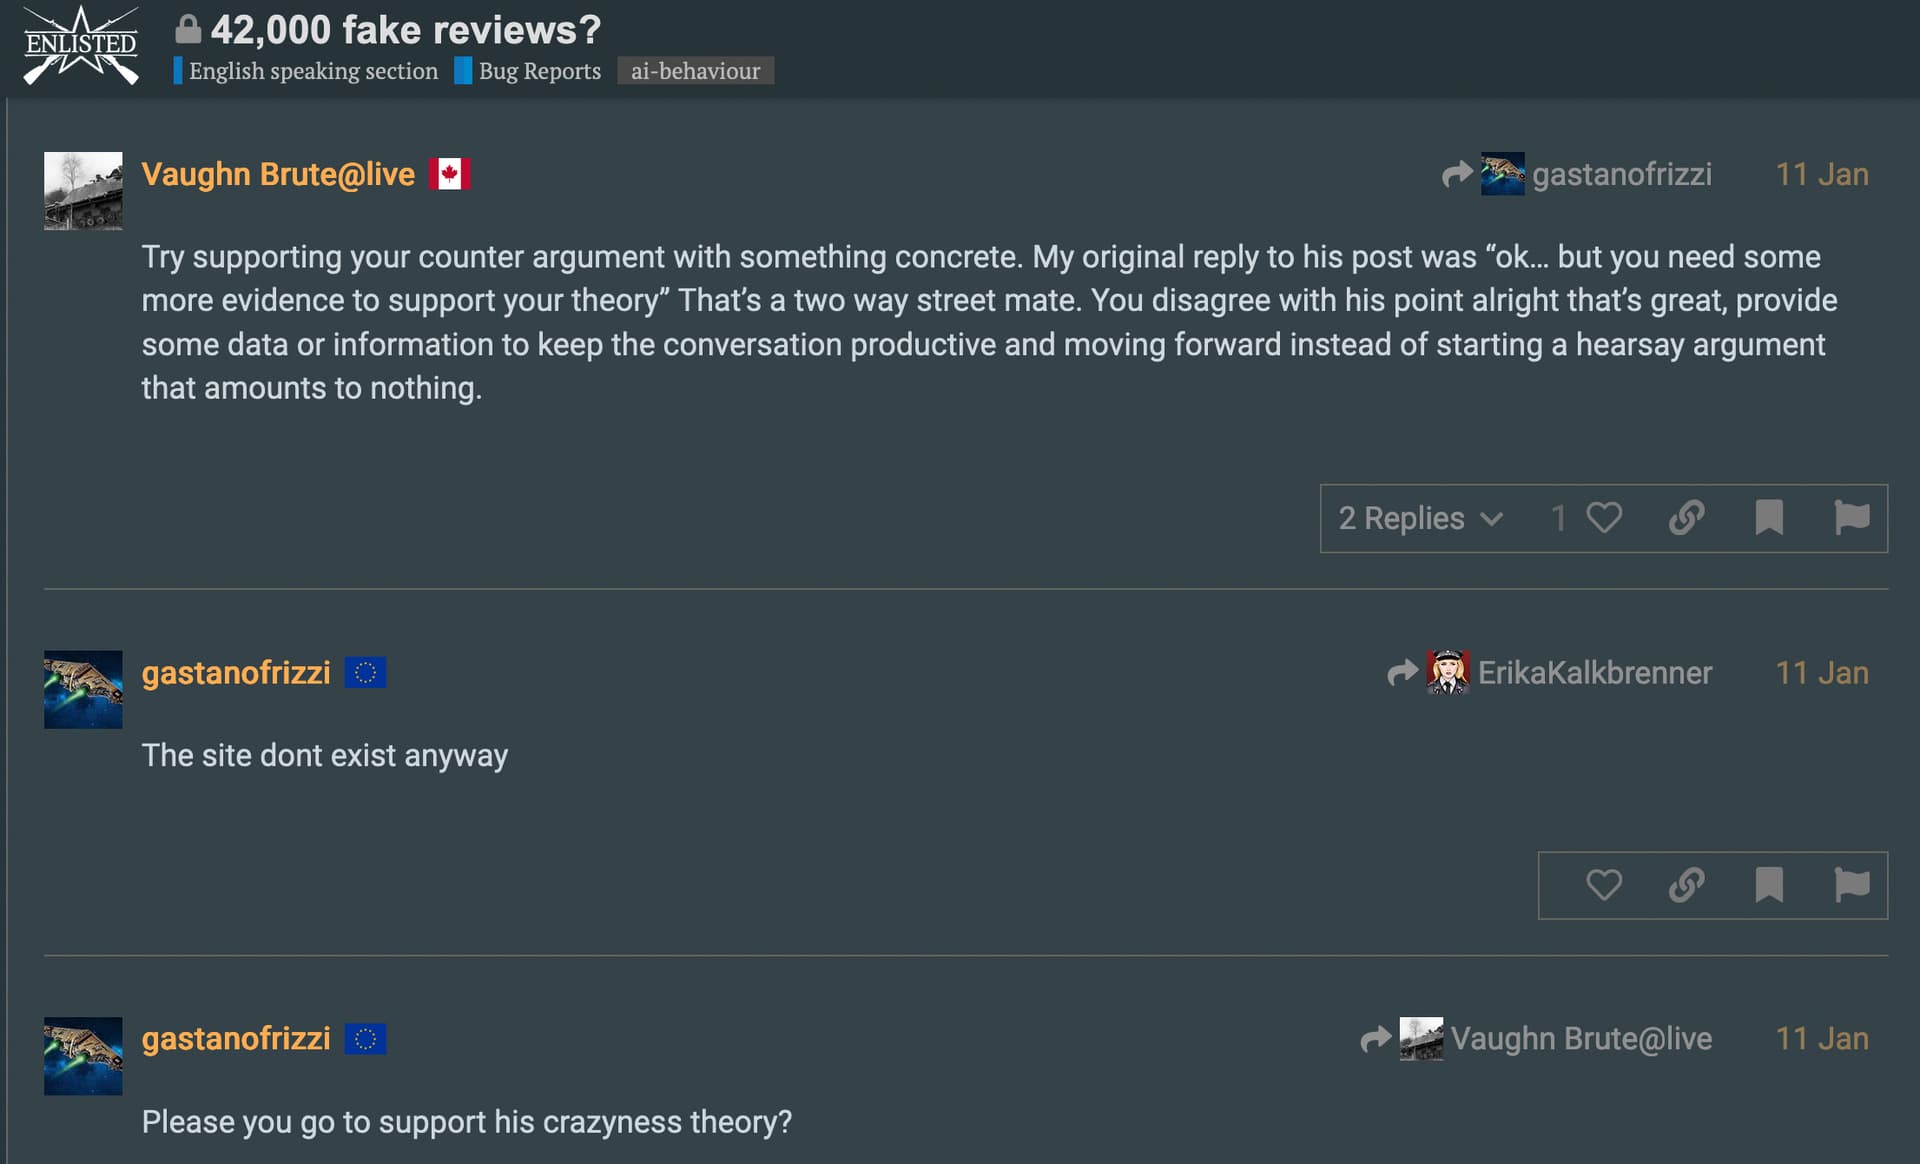Open the Bug Reports category
Screen dimensions: 1920x1164
pyautogui.click(x=539, y=71)
